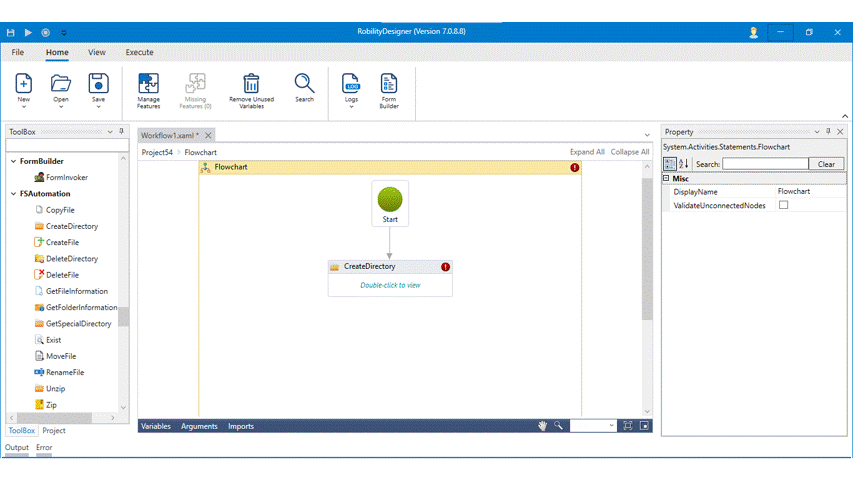853x480 pixels.
Task: Click the Manage Features icon
Action: click(x=148, y=84)
